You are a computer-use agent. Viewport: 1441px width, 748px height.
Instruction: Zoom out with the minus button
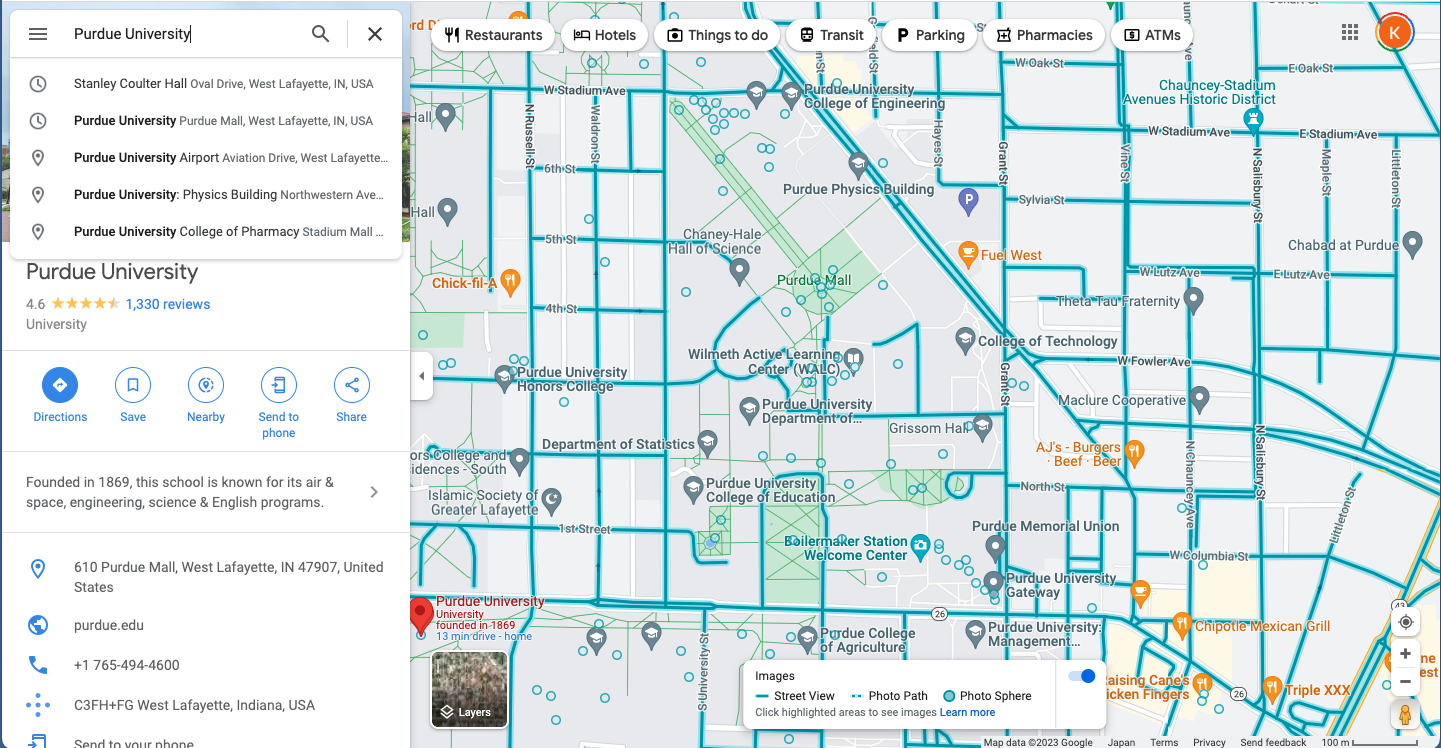coord(1405,682)
